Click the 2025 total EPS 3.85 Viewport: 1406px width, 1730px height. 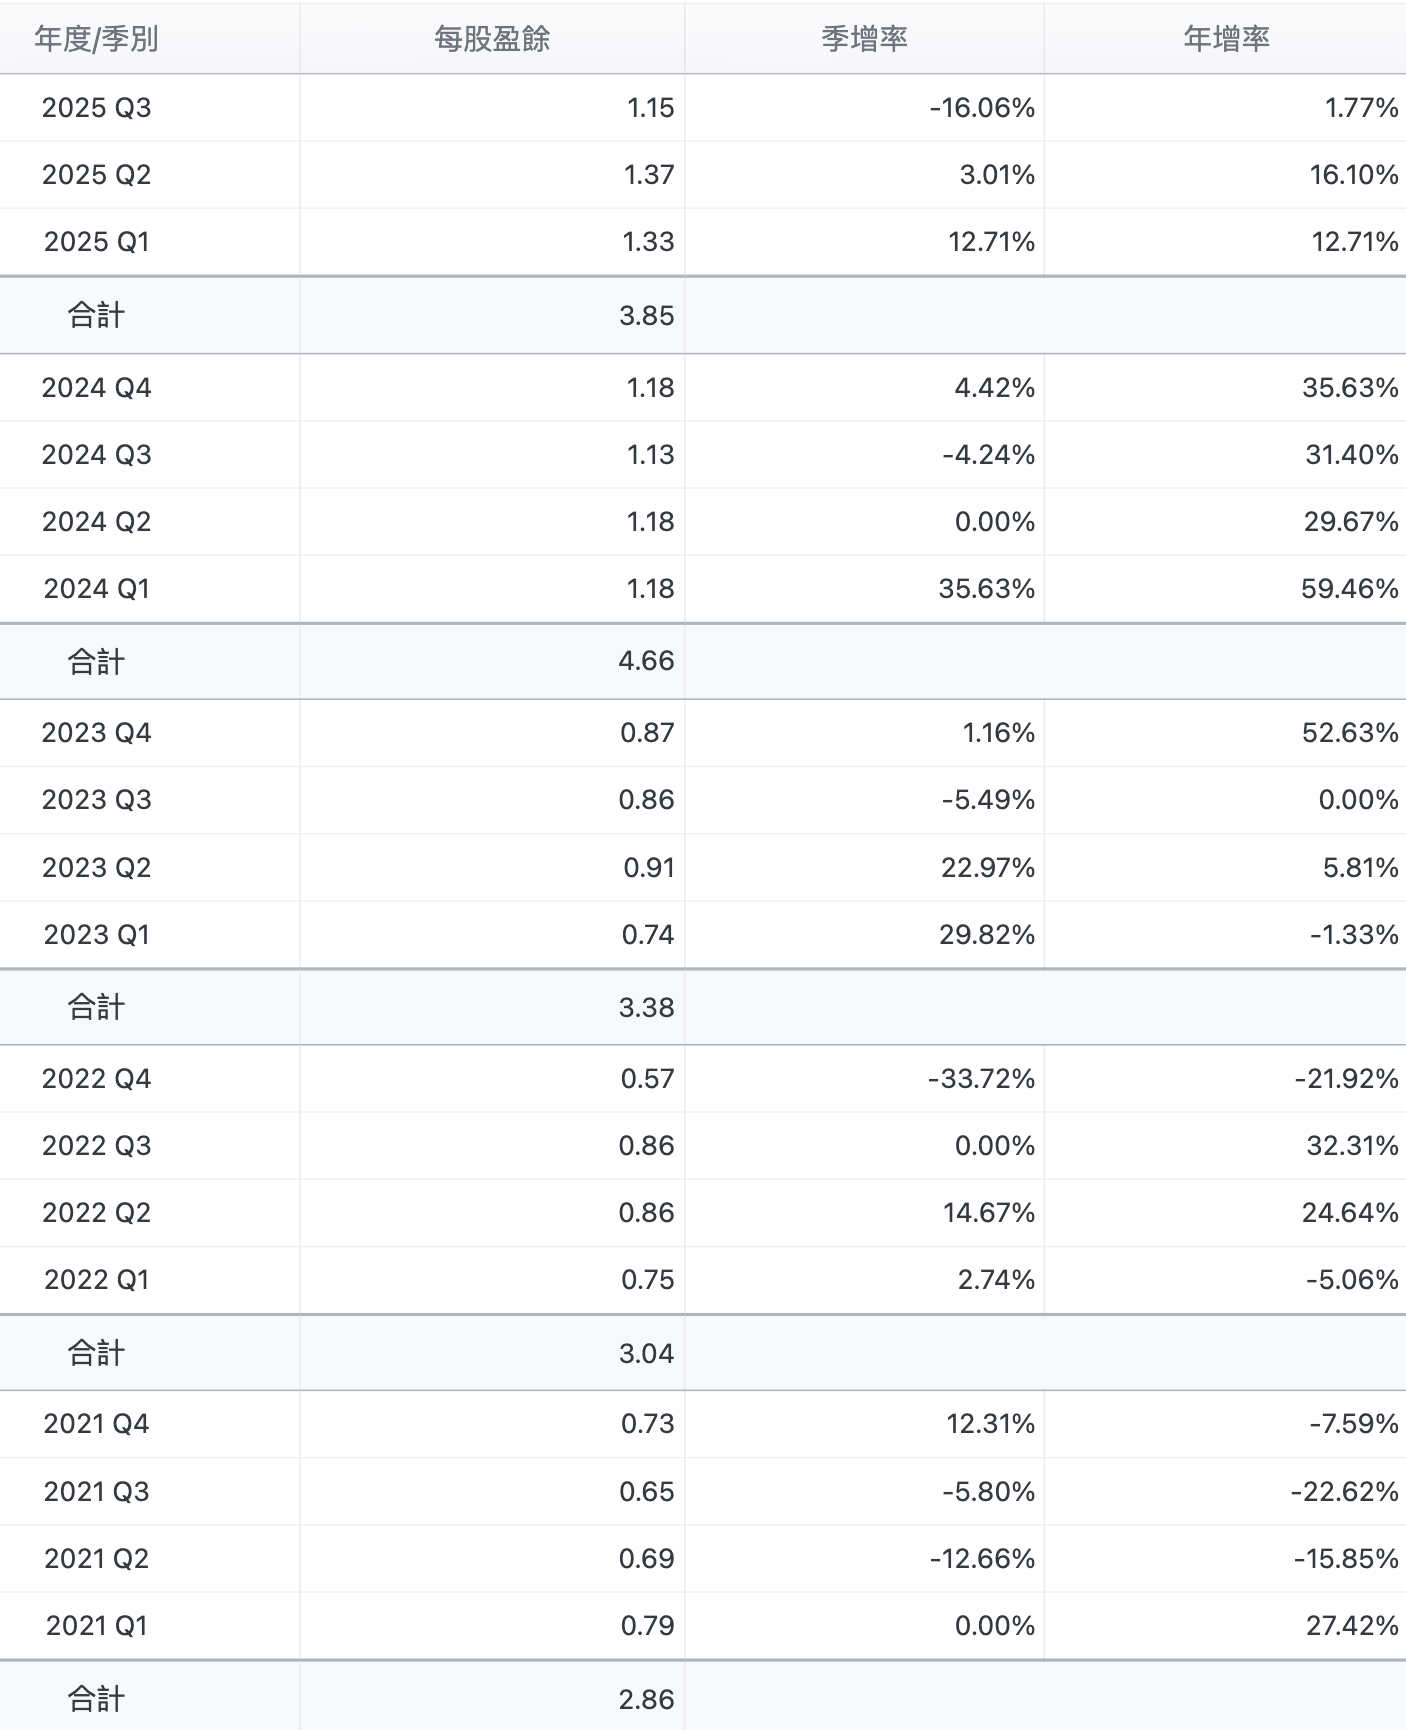click(647, 316)
